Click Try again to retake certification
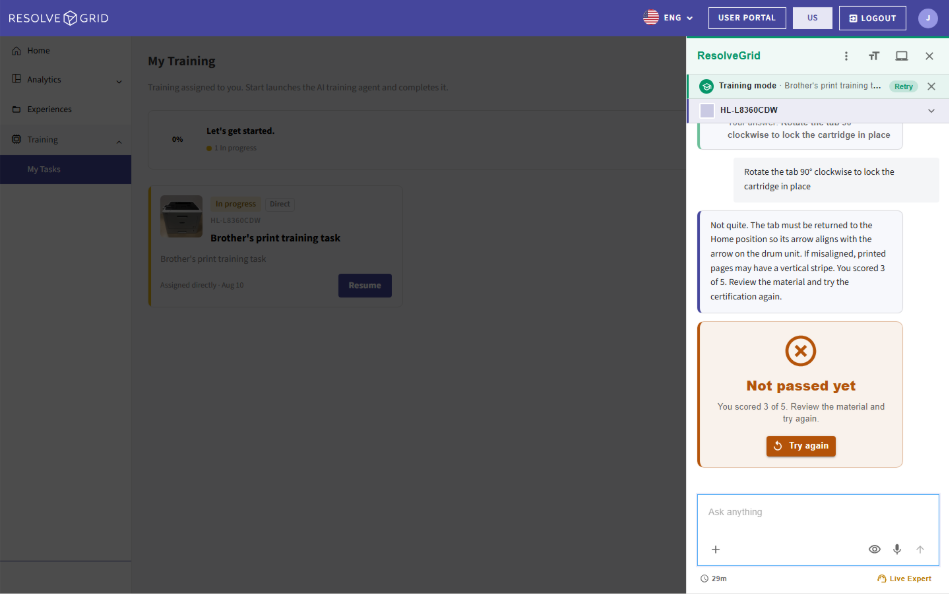This screenshot has width=949, height=594. (801, 446)
